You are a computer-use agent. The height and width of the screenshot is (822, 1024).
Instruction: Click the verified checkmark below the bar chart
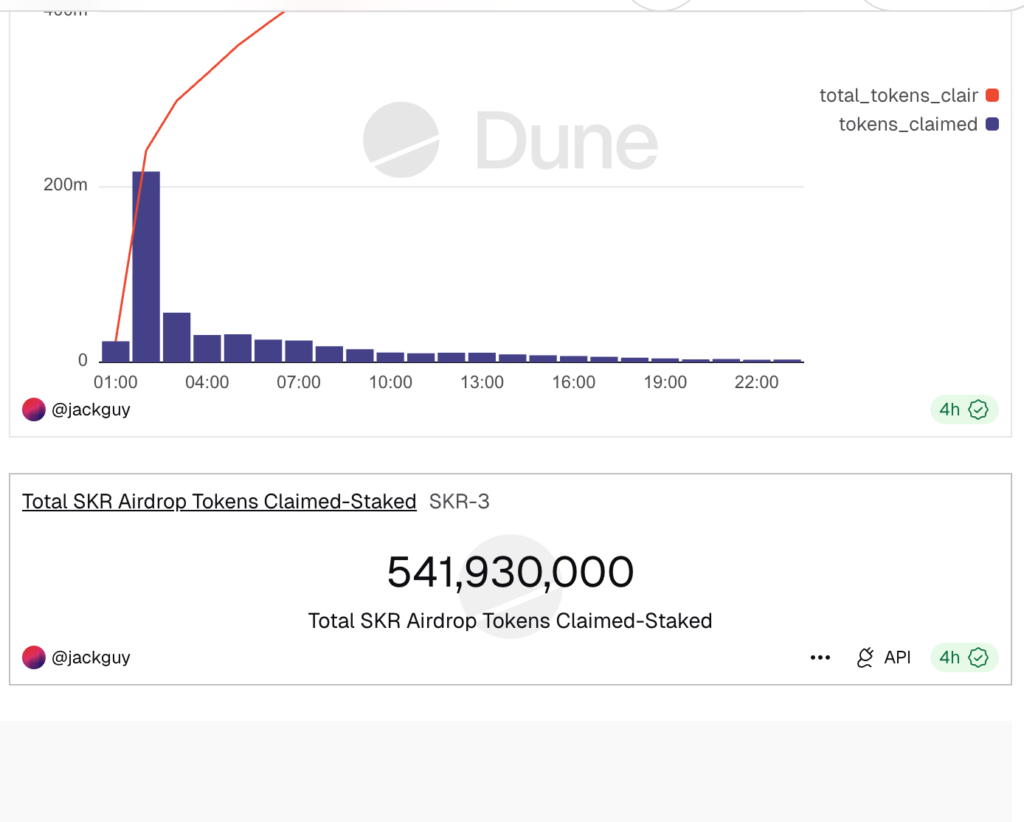click(978, 409)
